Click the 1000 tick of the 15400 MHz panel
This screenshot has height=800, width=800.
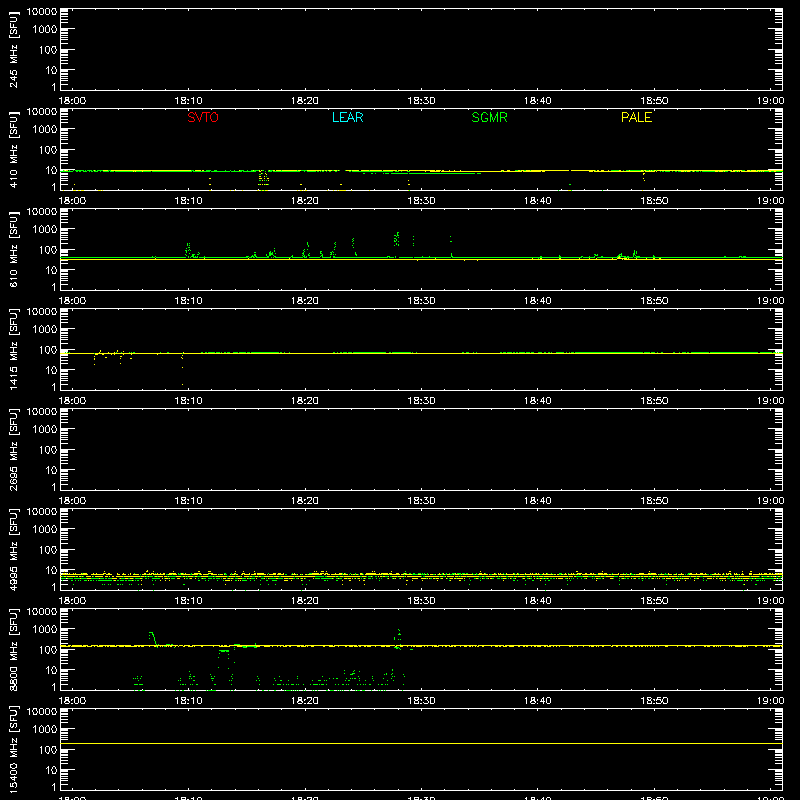point(45,730)
